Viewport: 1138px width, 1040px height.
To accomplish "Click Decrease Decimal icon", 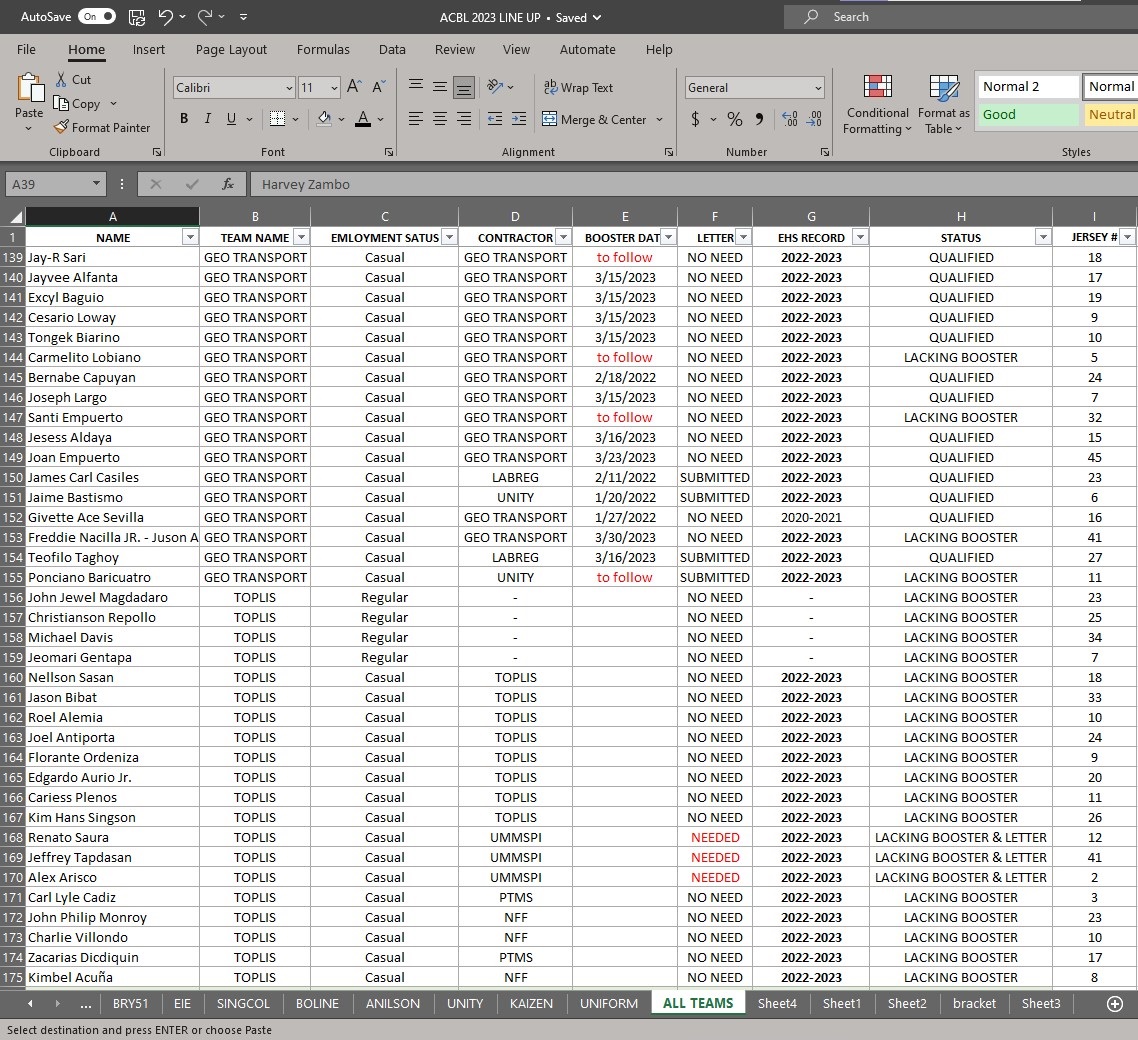I will click(x=814, y=119).
